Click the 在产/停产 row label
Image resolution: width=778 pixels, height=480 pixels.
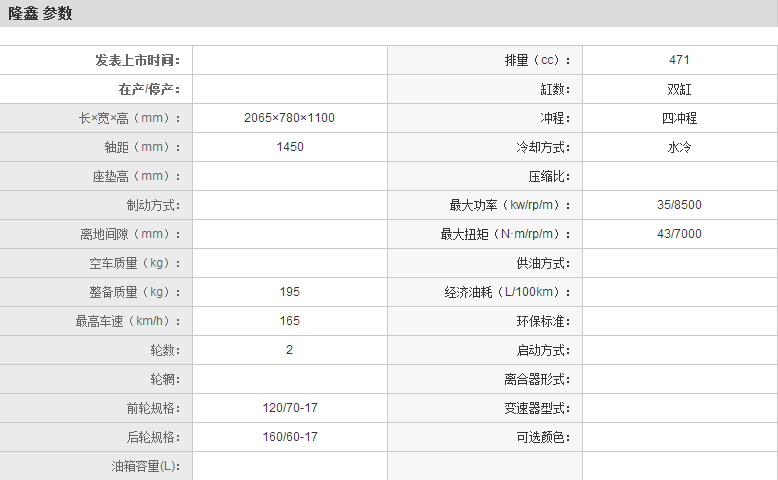149,90
